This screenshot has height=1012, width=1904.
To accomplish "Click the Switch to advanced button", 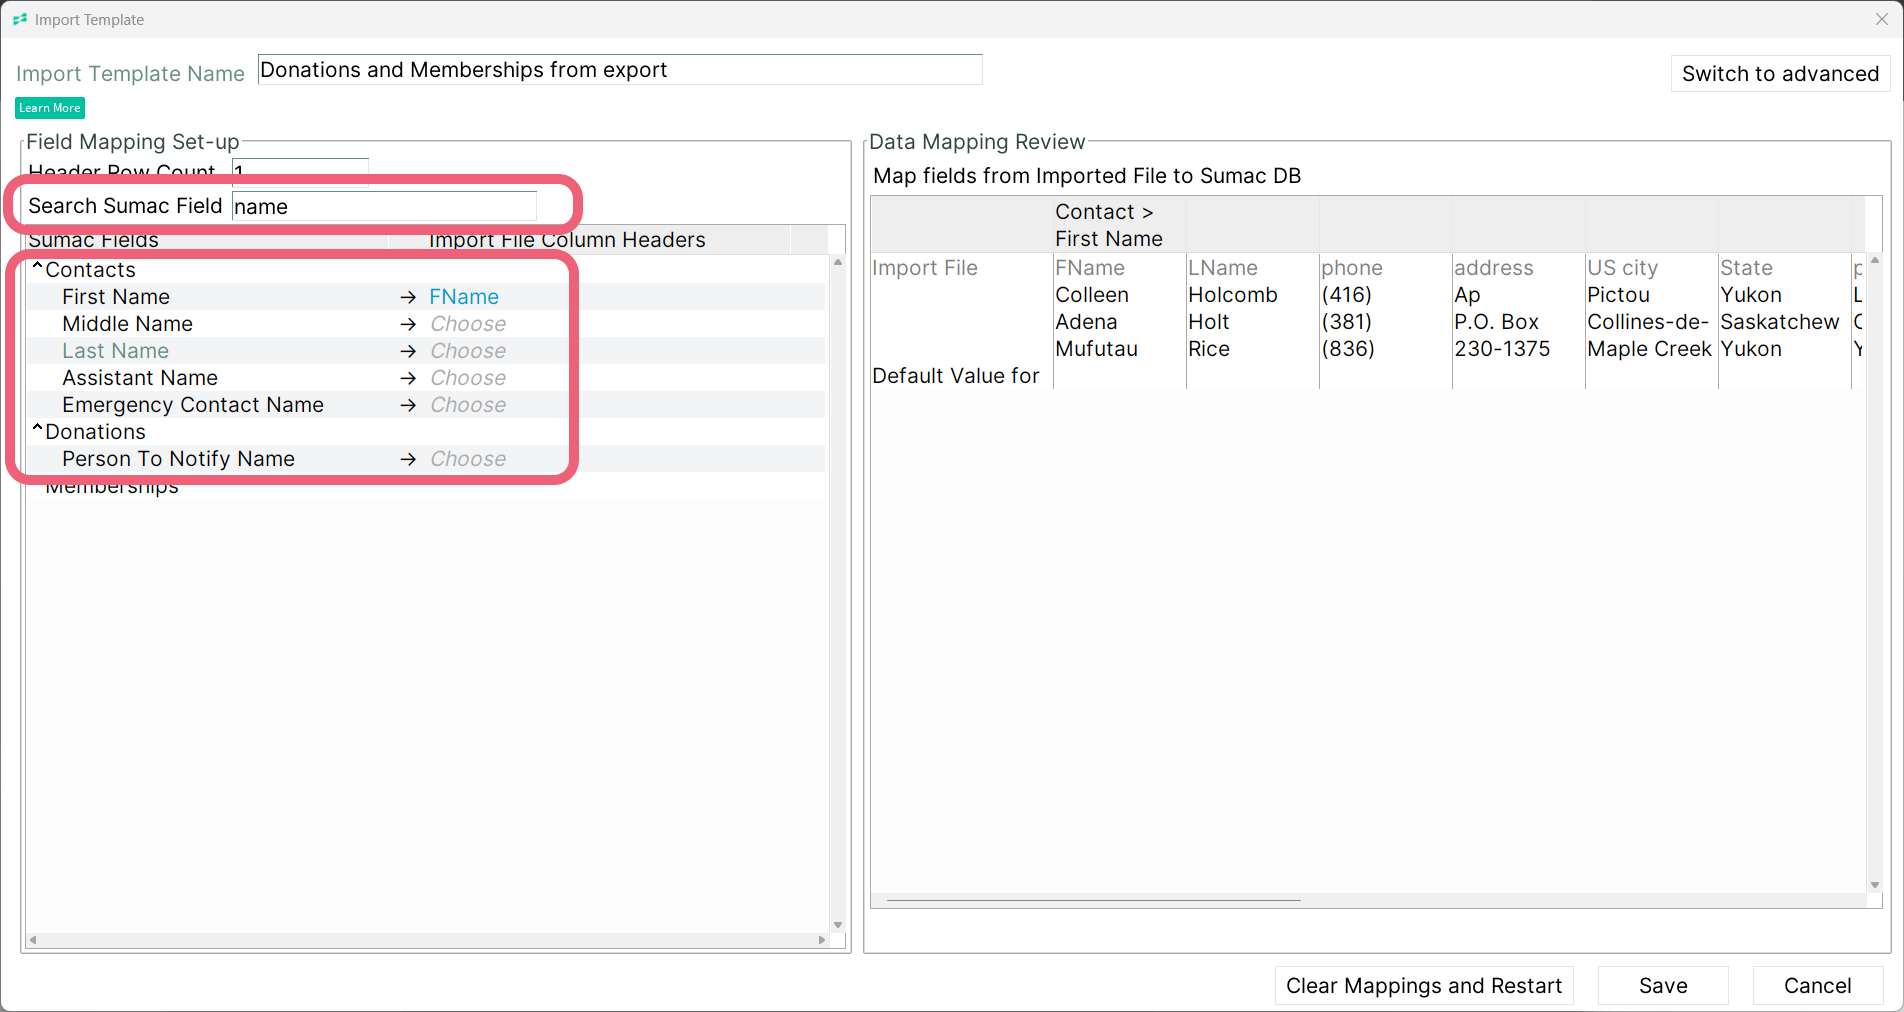I will click(x=1780, y=74).
